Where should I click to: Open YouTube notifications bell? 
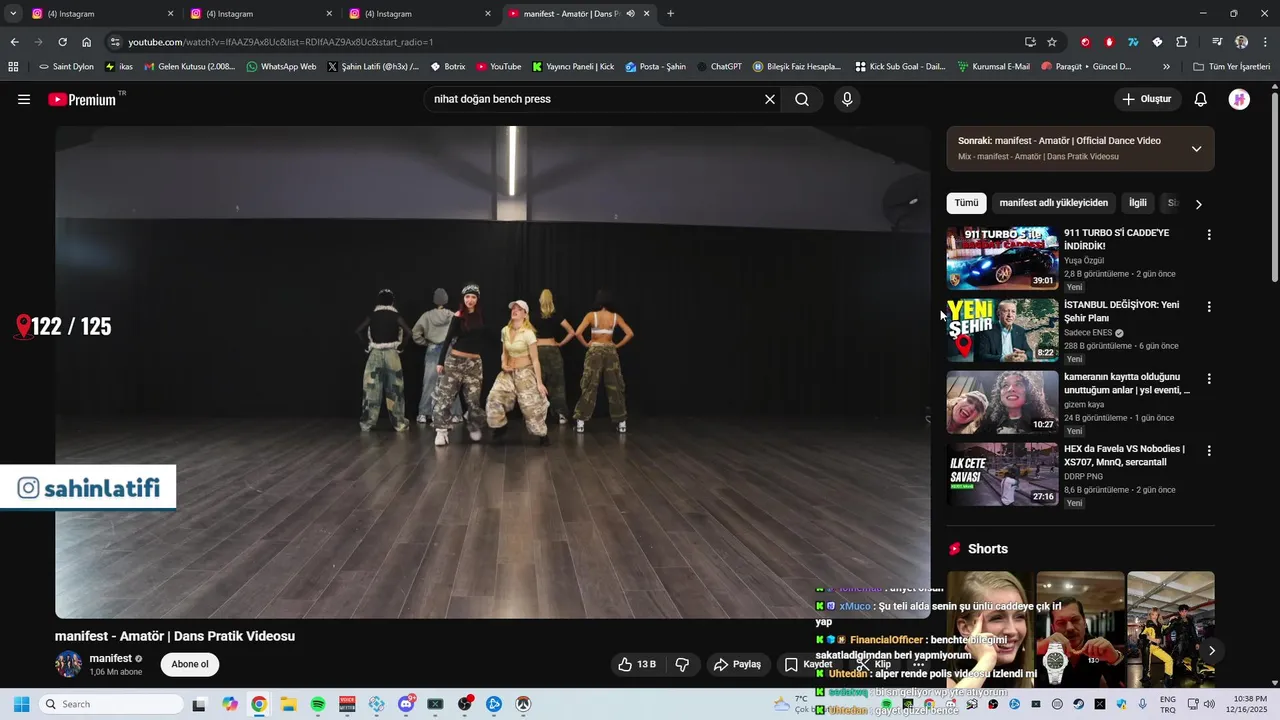(1201, 99)
